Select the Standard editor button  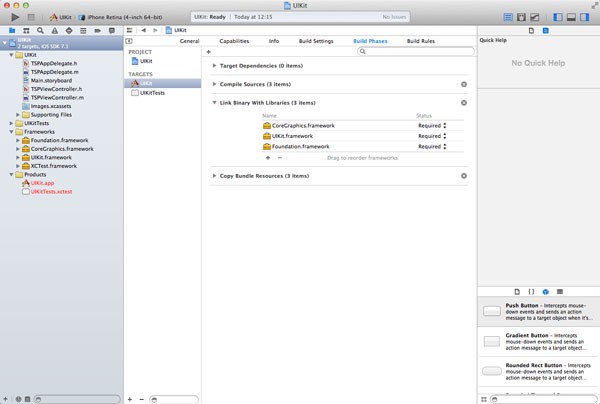[508, 17]
